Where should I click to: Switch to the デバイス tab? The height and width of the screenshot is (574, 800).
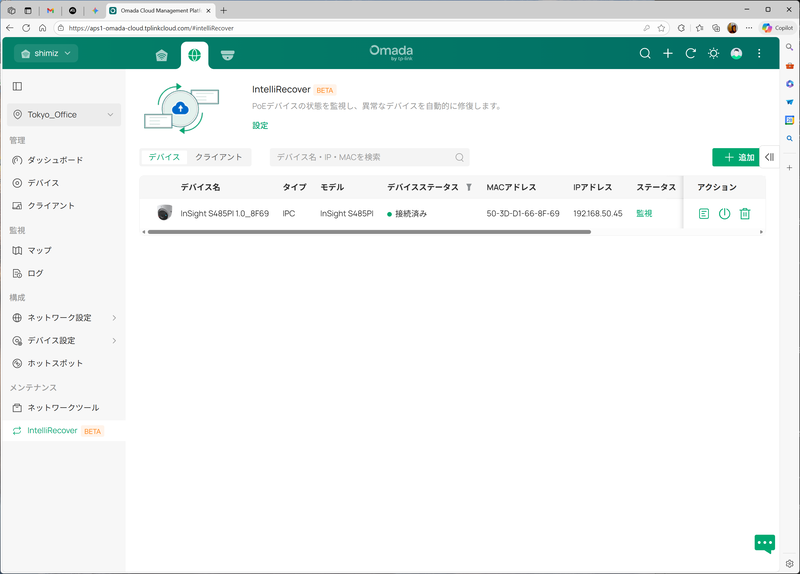(164, 157)
